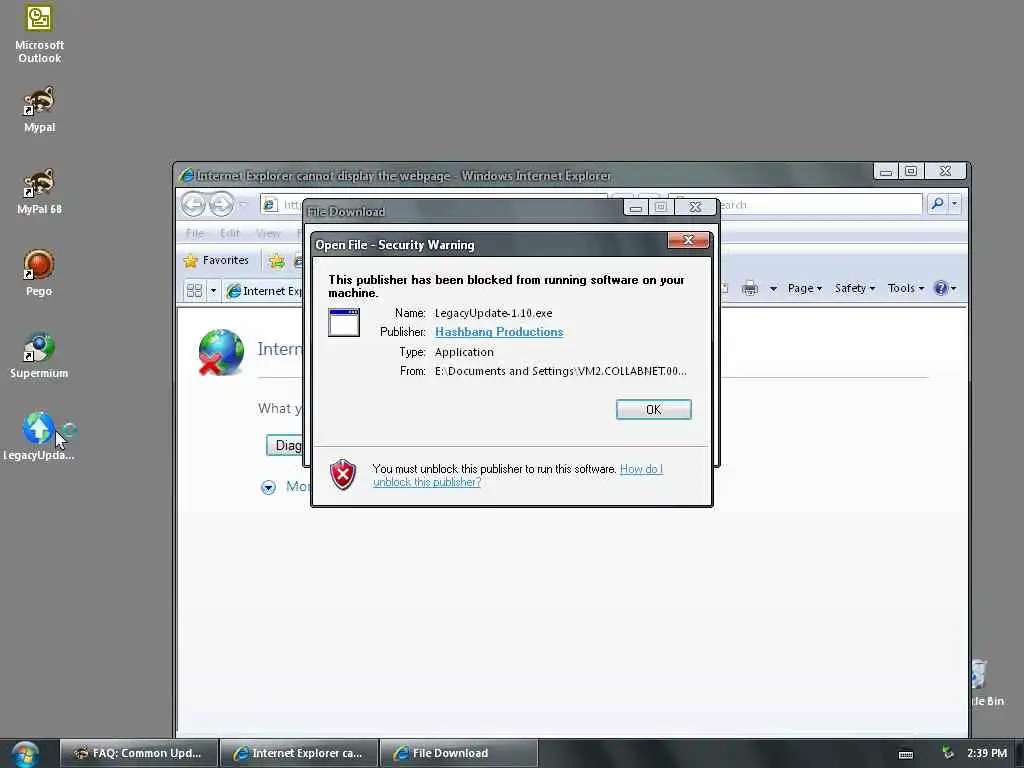The height and width of the screenshot is (768, 1024).
Task: Open the Edit menu in Internet Explorer
Action: pos(229,233)
